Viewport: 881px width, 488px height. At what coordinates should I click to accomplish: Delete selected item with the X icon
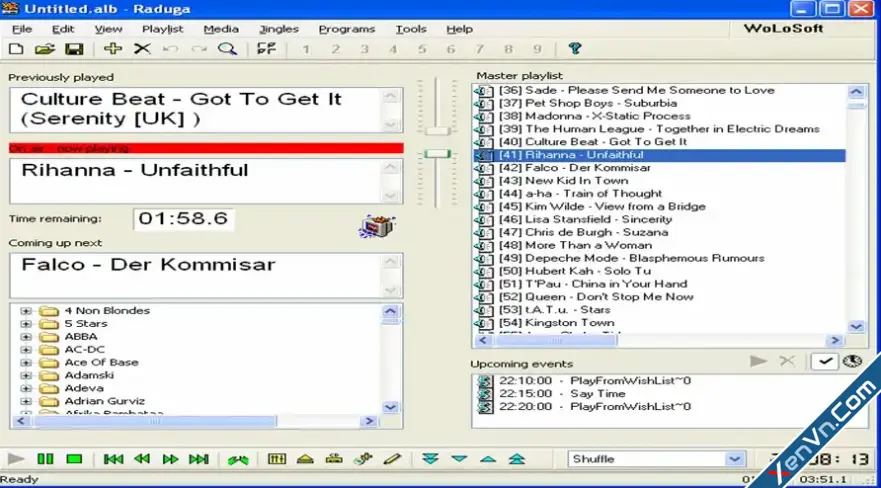click(x=142, y=49)
